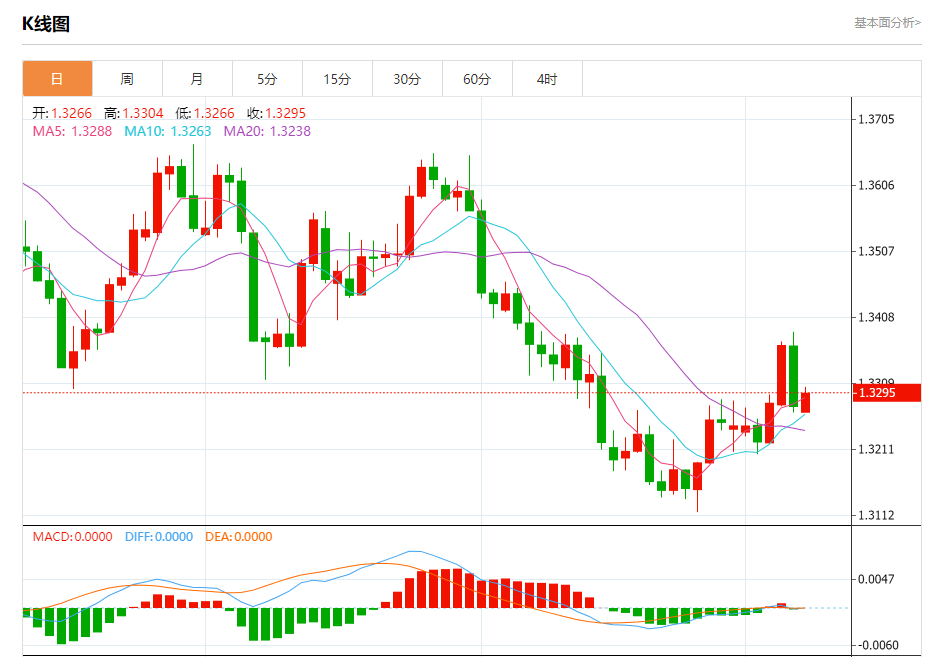Click the 1.3705 price axis label
Viewport: 931px width, 657px height.
coord(876,119)
